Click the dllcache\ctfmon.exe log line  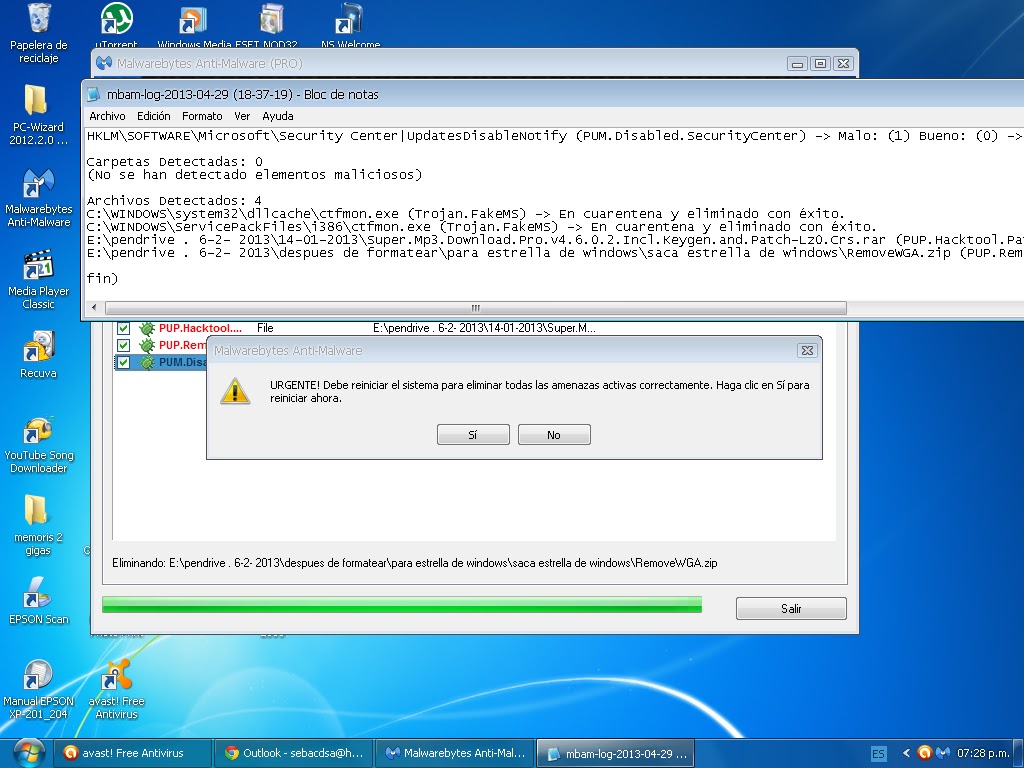pyautogui.click(x=465, y=214)
